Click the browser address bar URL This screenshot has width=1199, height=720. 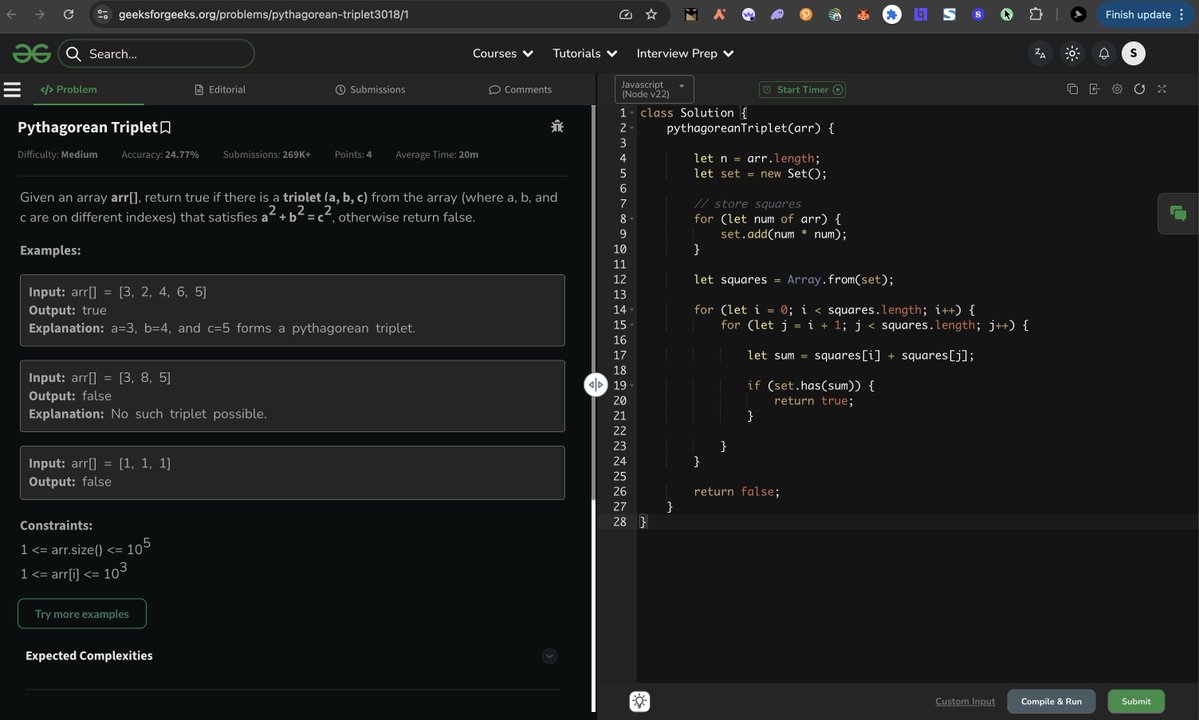coord(263,15)
